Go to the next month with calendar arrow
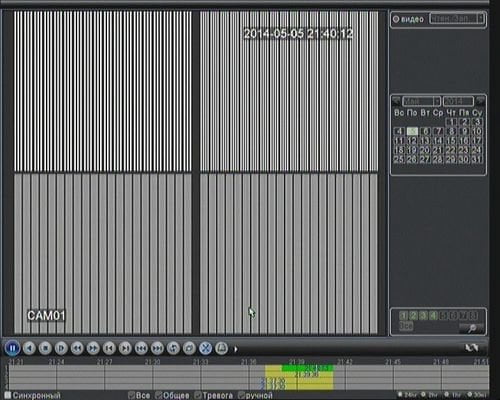This screenshot has height=400, width=500. tap(480, 100)
